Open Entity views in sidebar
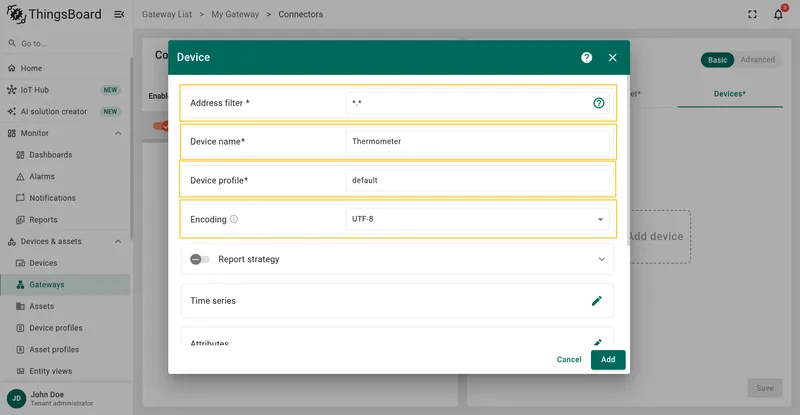Screen dimensions: 800x415 coord(65,371)
